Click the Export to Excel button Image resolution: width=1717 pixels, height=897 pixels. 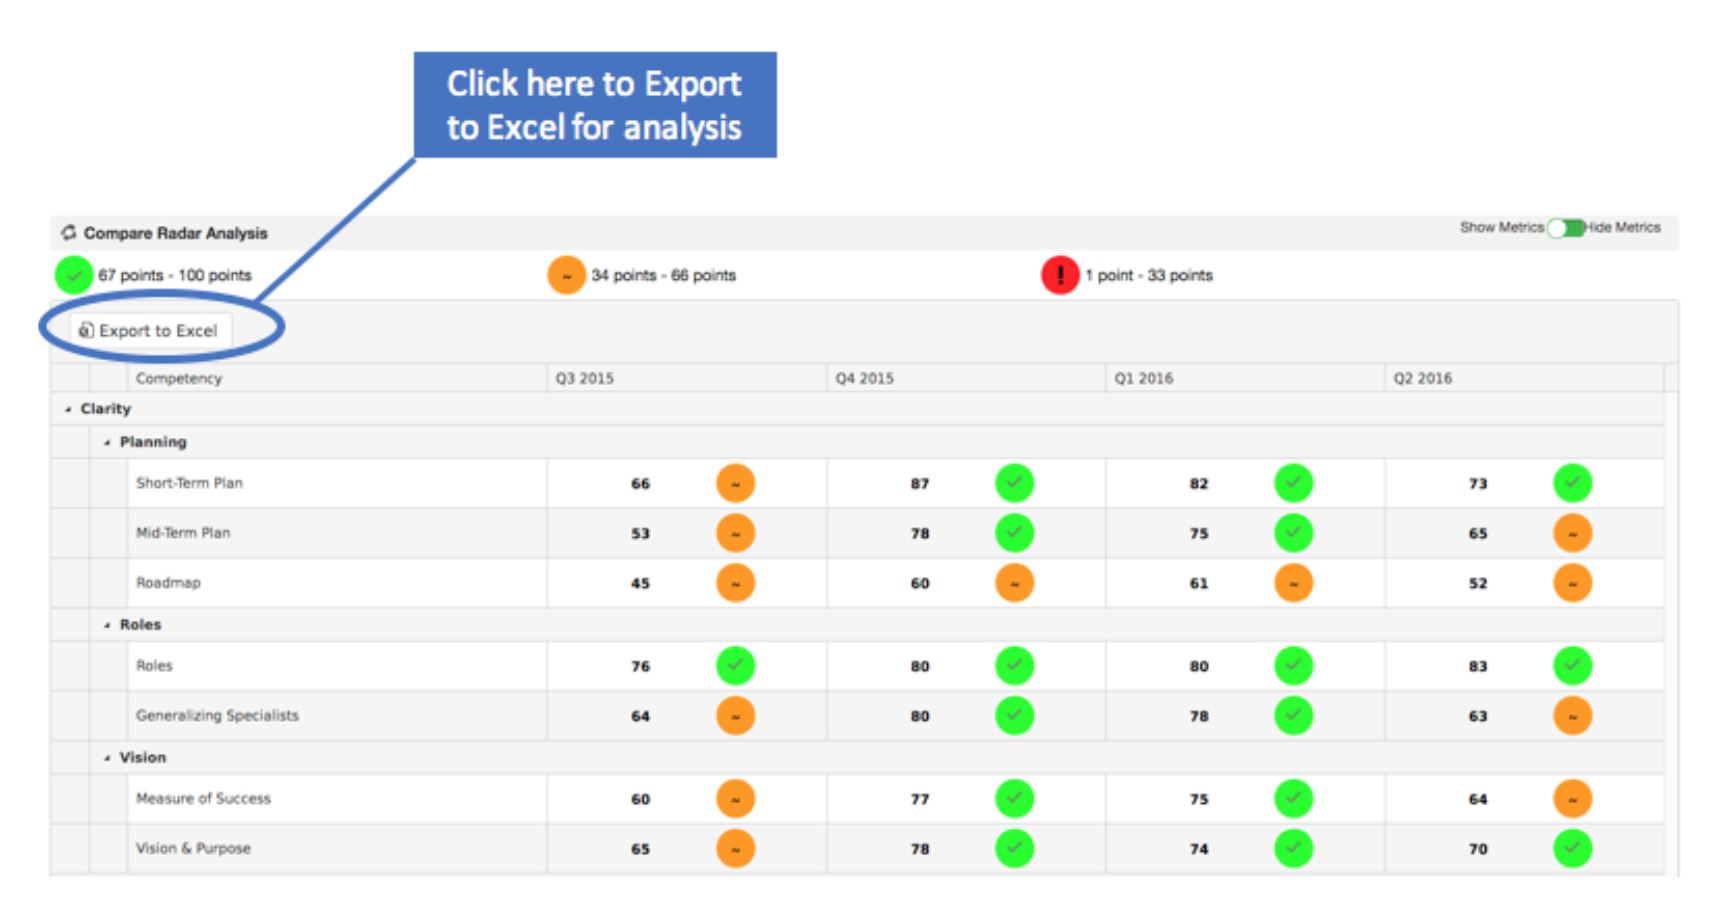coord(150,331)
